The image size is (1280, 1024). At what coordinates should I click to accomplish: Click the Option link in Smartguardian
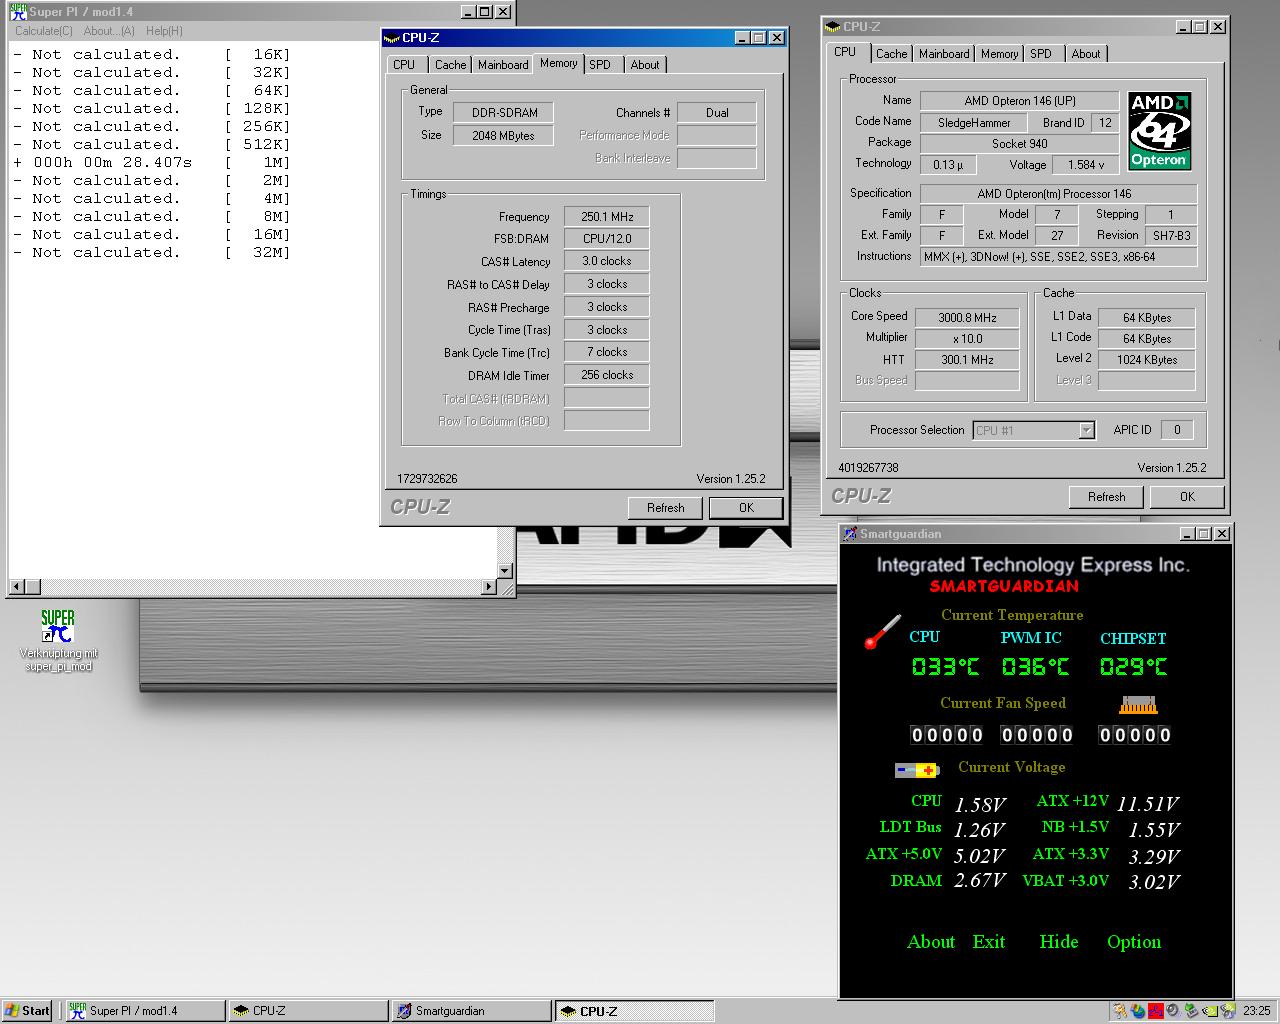click(x=1133, y=942)
